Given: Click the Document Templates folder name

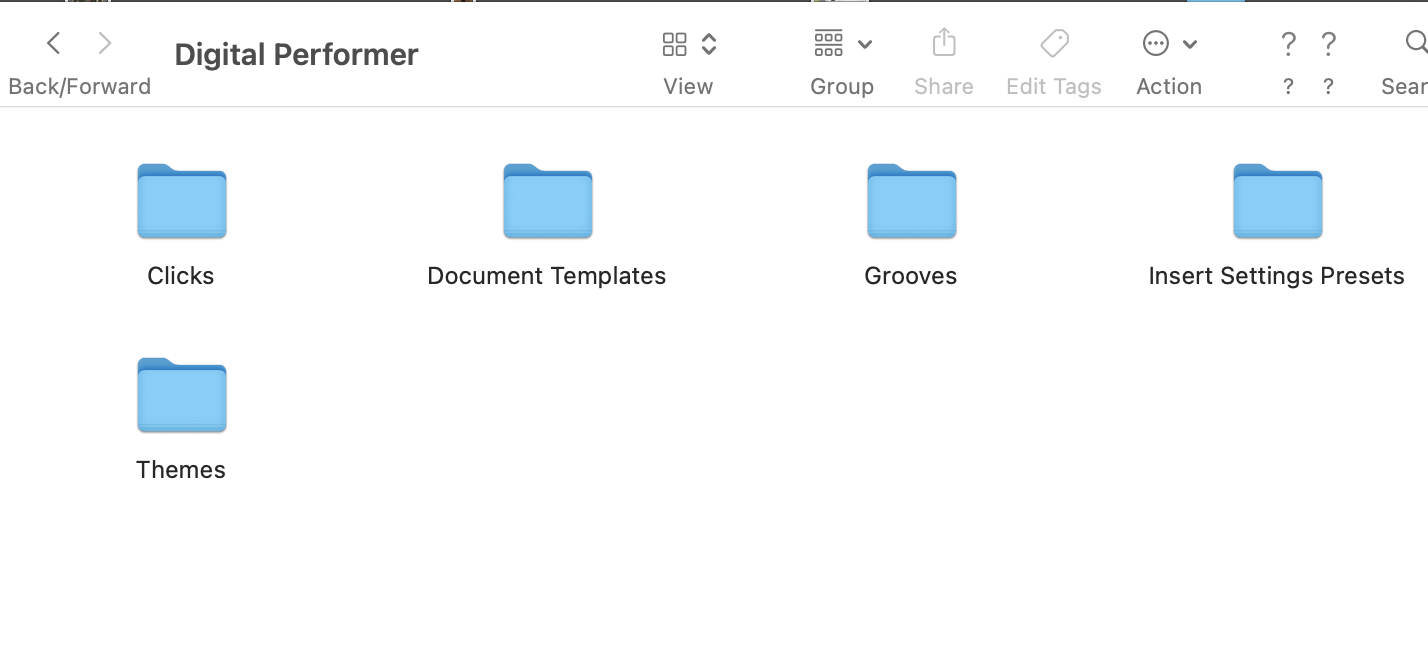Looking at the screenshot, I should (x=547, y=276).
